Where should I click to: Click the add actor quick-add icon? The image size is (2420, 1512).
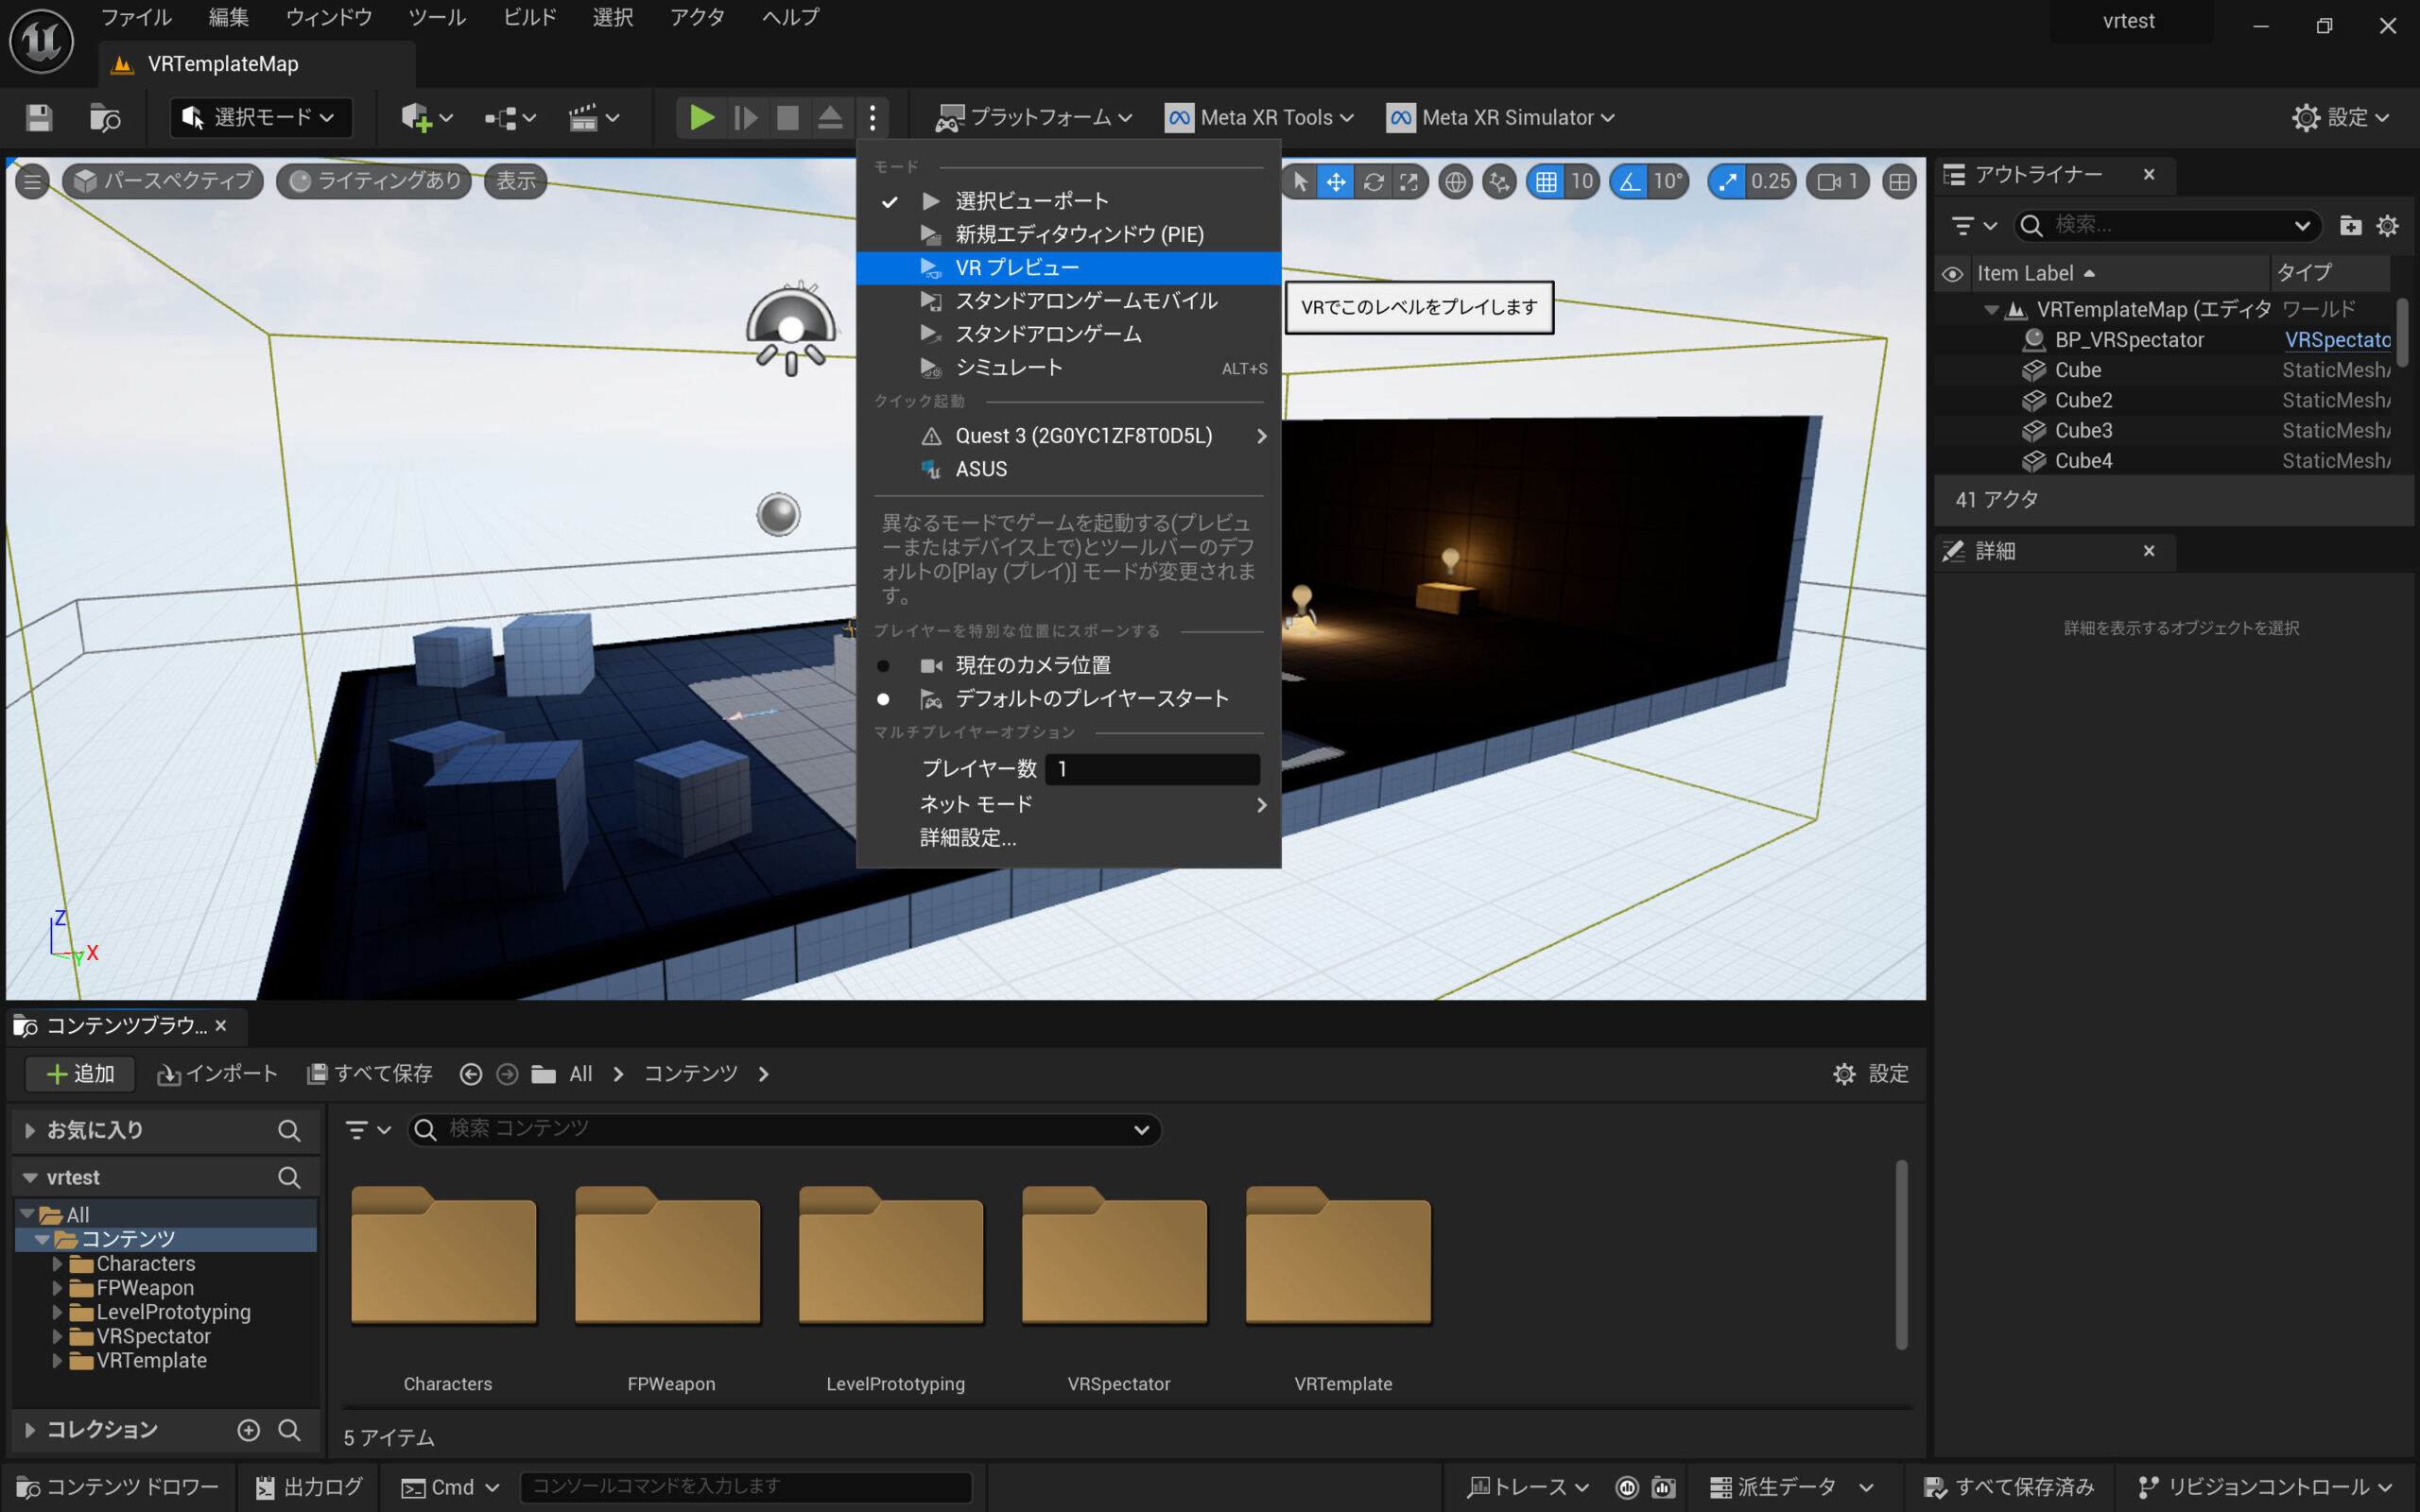point(415,118)
